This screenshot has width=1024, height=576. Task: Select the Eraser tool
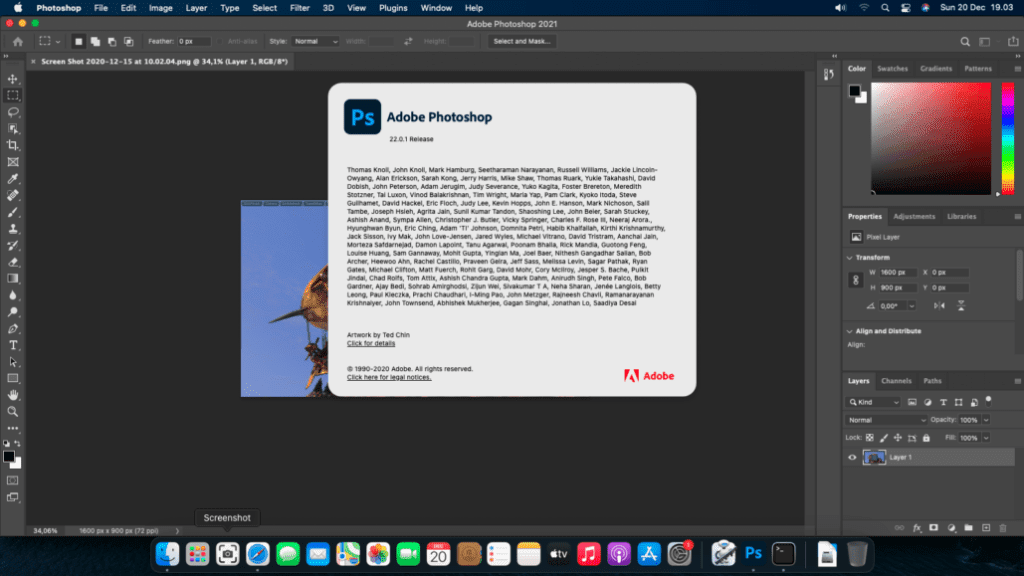click(x=12, y=262)
